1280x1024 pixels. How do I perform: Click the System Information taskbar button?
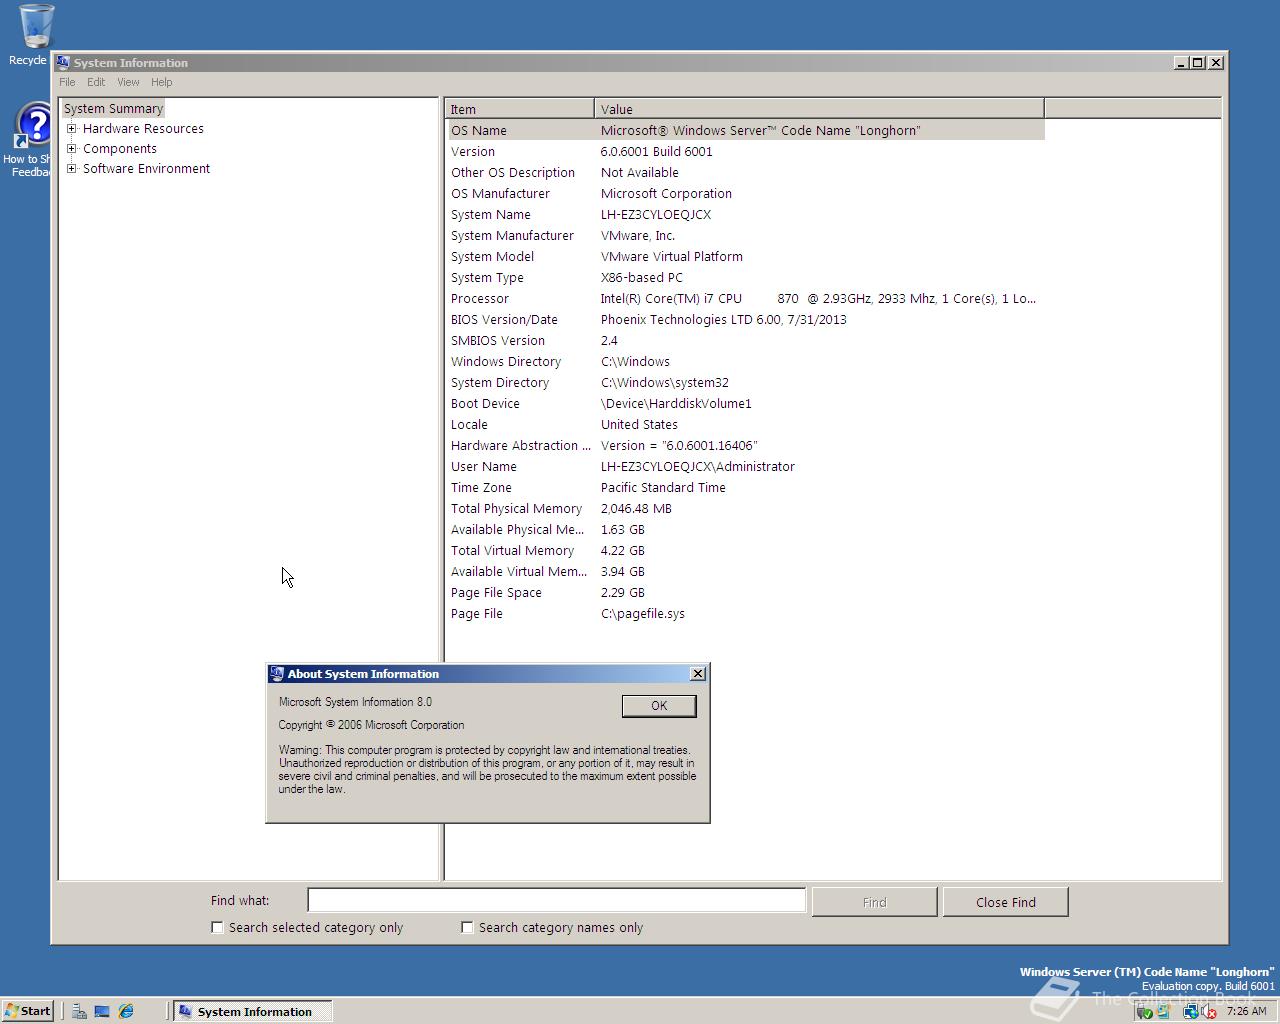click(252, 1011)
